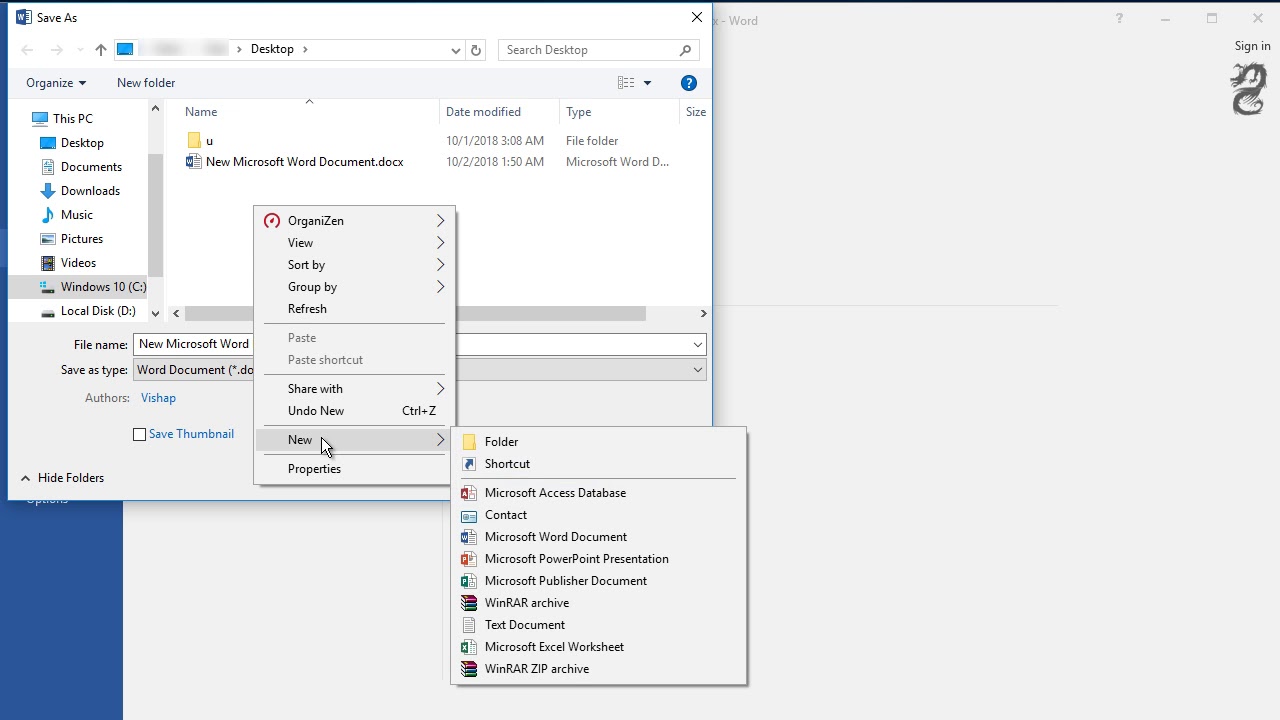Open the Sort by submenu
This screenshot has width=1280, height=720.
pos(355,265)
